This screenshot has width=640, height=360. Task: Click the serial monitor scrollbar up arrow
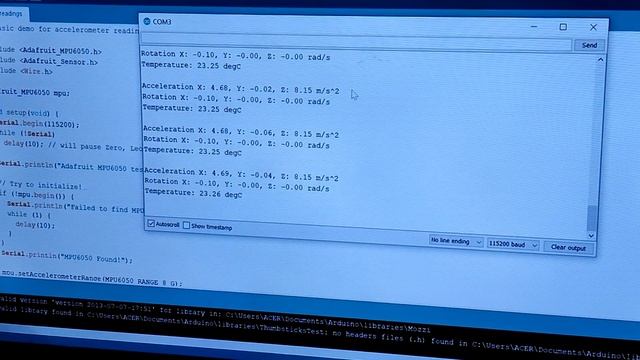click(x=600, y=60)
